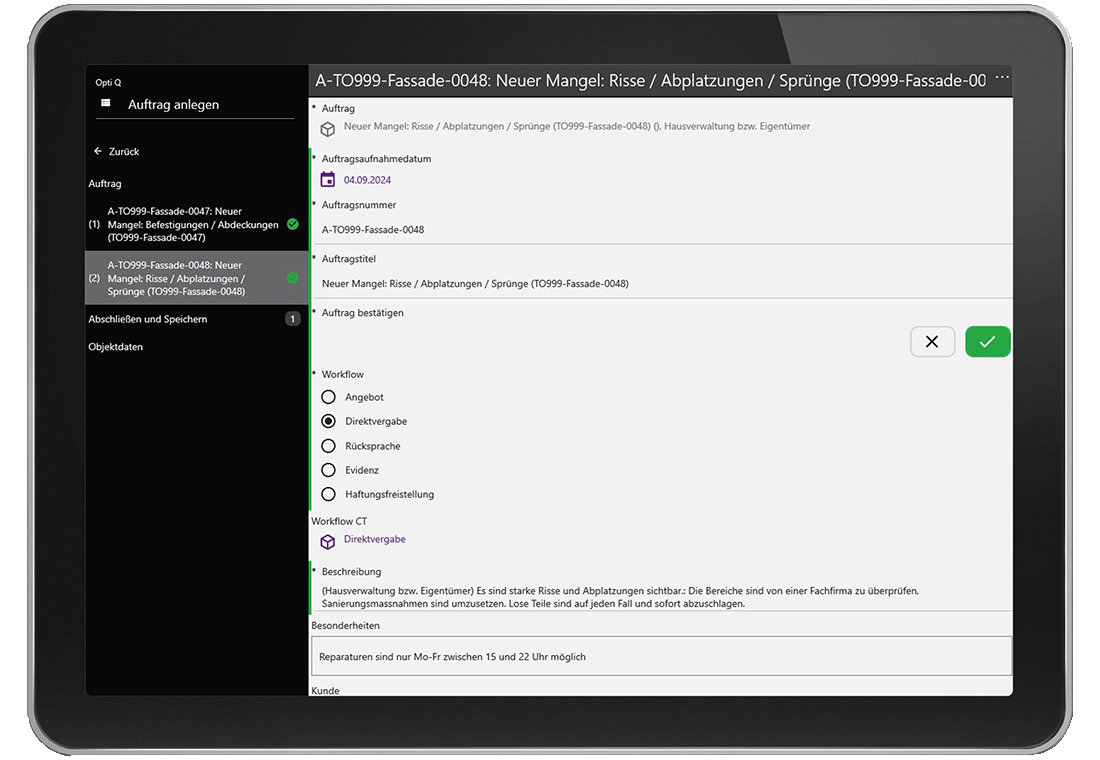This screenshot has width=1100, height=760.
Task: Open the three-dots overflow menu in header
Action: click(1002, 77)
